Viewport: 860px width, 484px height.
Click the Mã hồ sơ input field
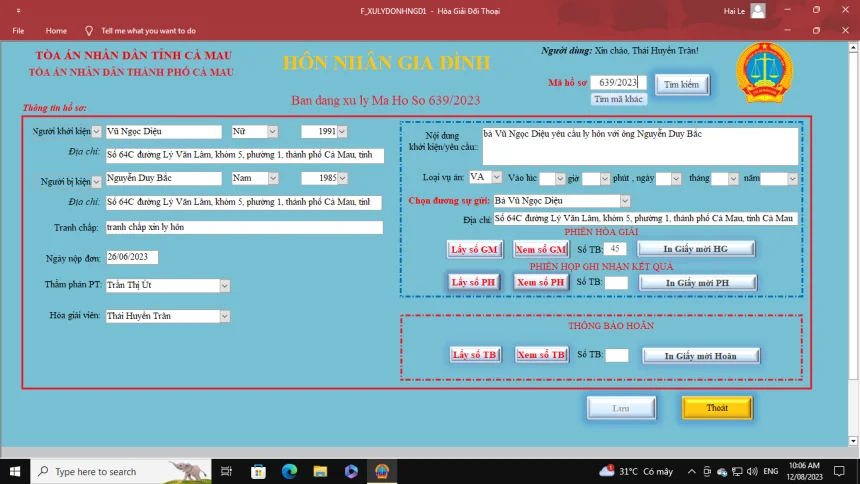(x=617, y=83)
